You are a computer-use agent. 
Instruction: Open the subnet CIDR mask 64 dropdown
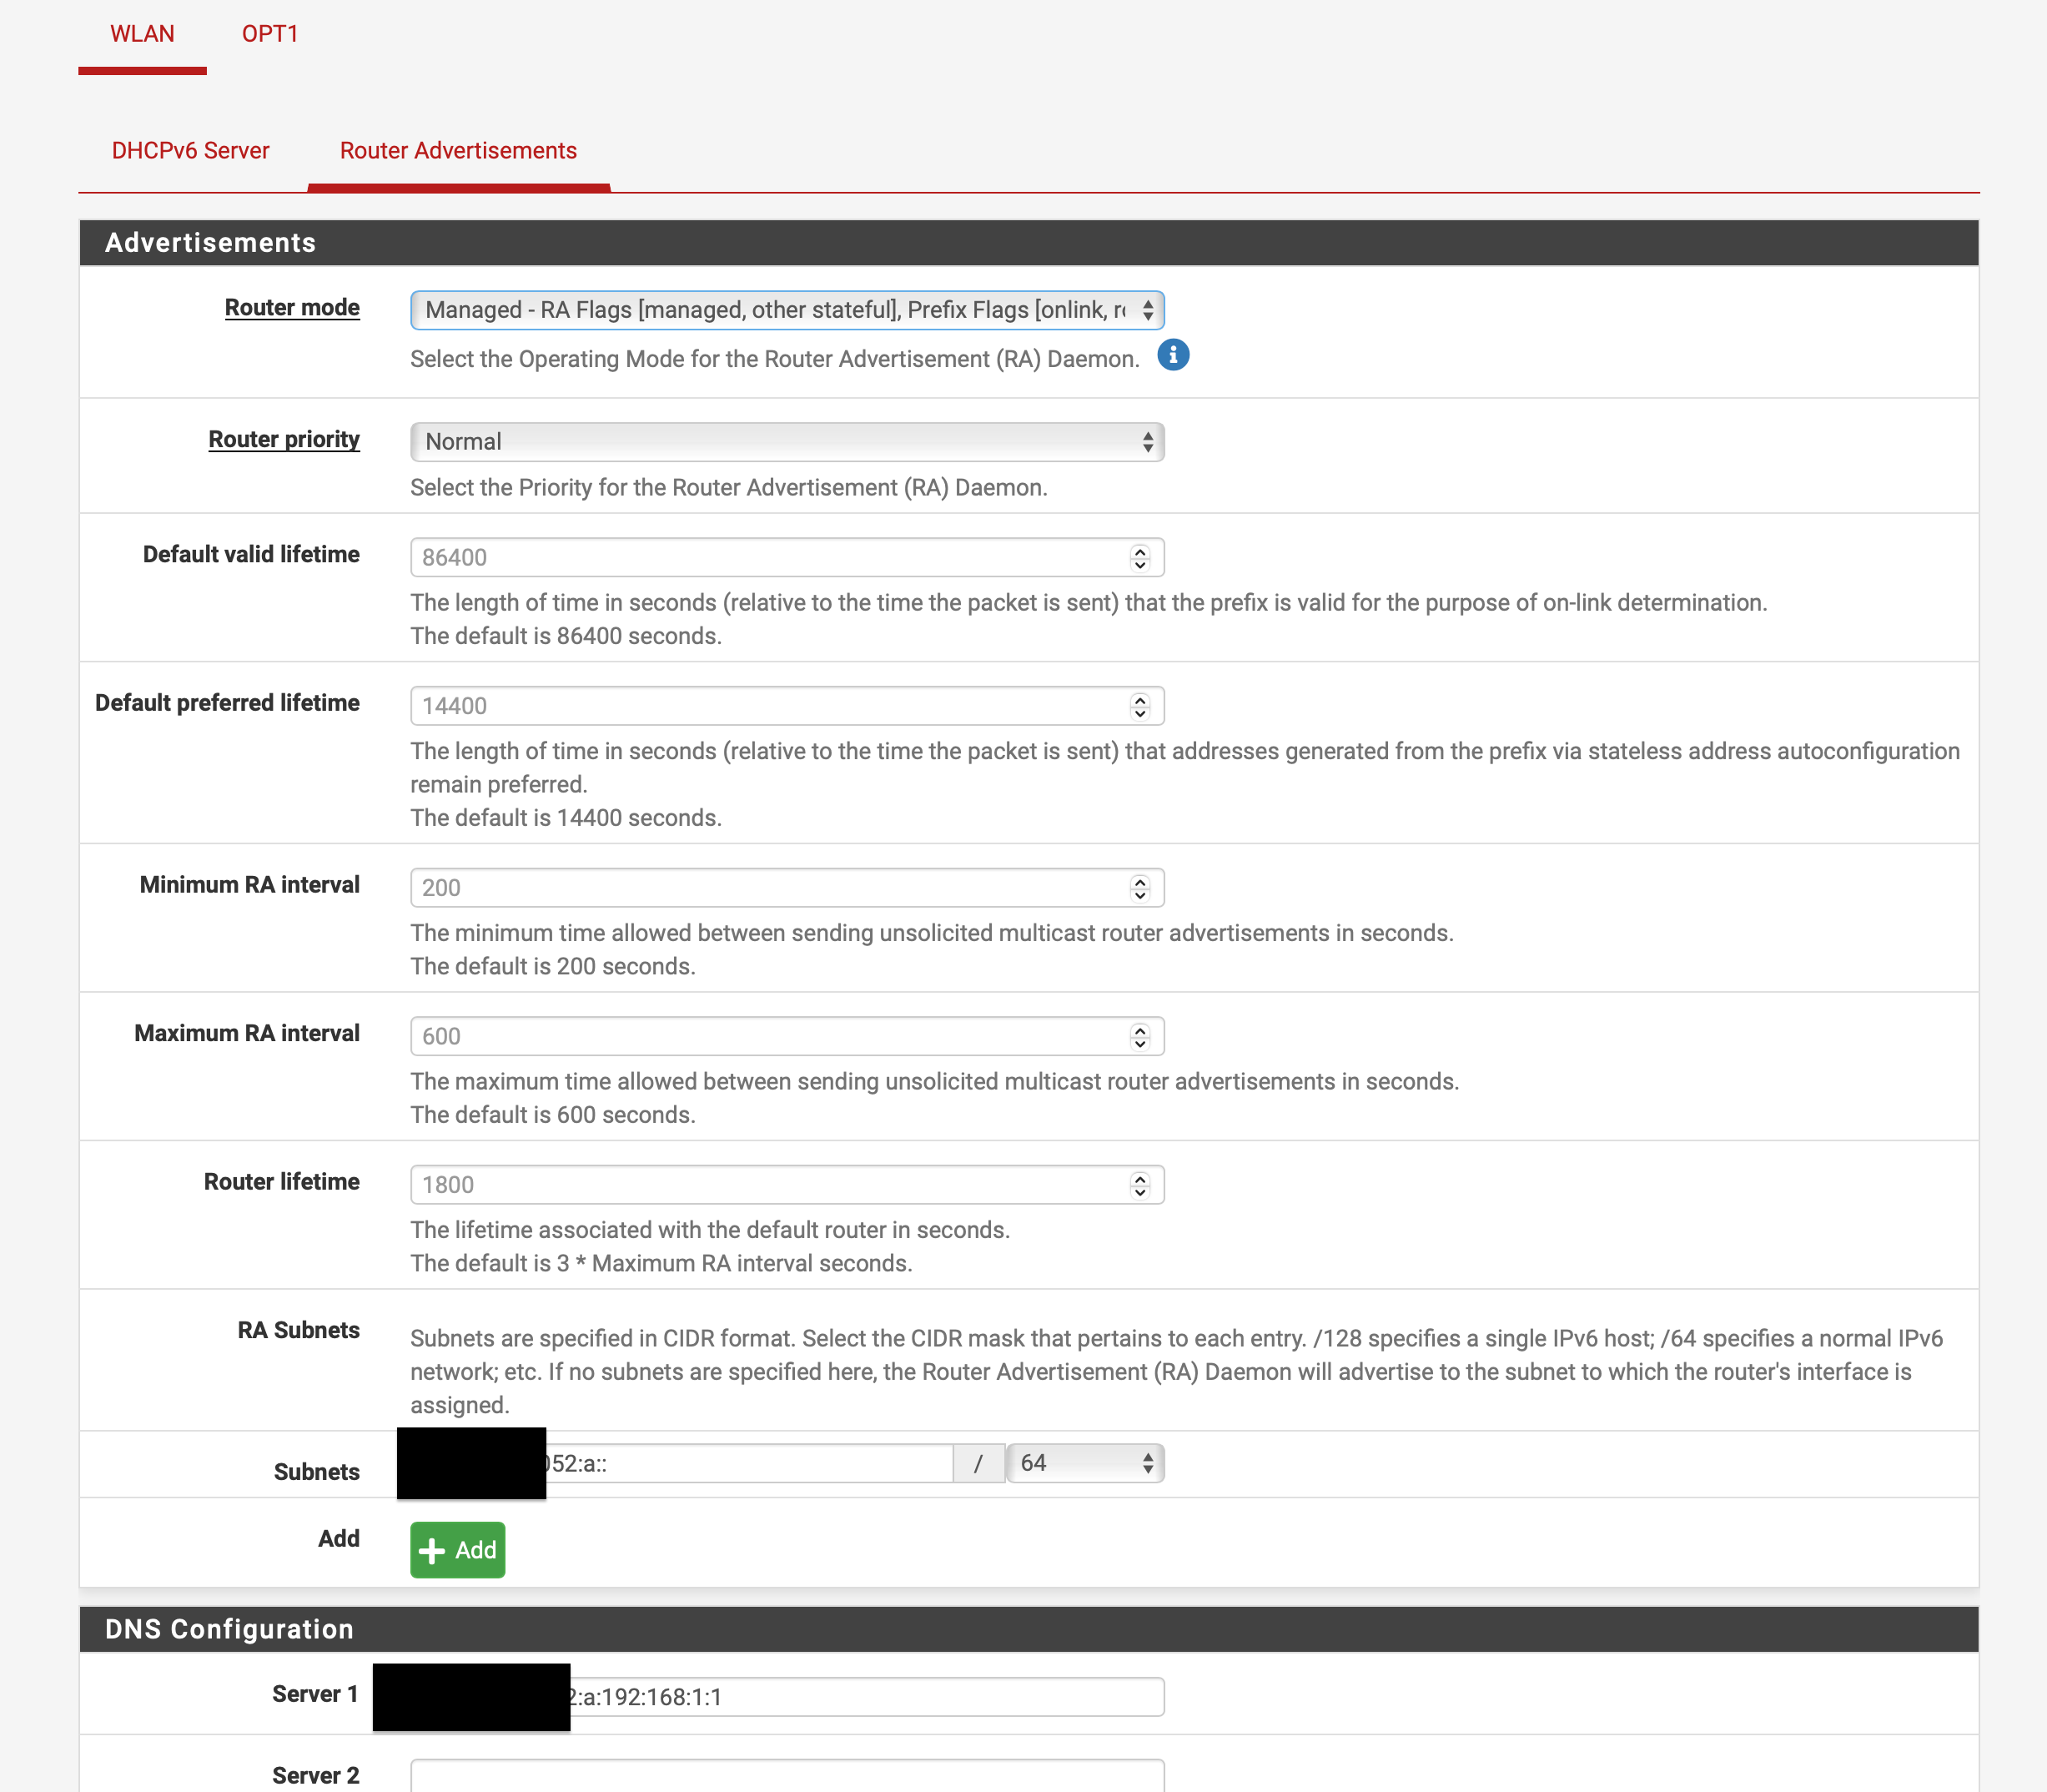[x=1084, y=1463]
